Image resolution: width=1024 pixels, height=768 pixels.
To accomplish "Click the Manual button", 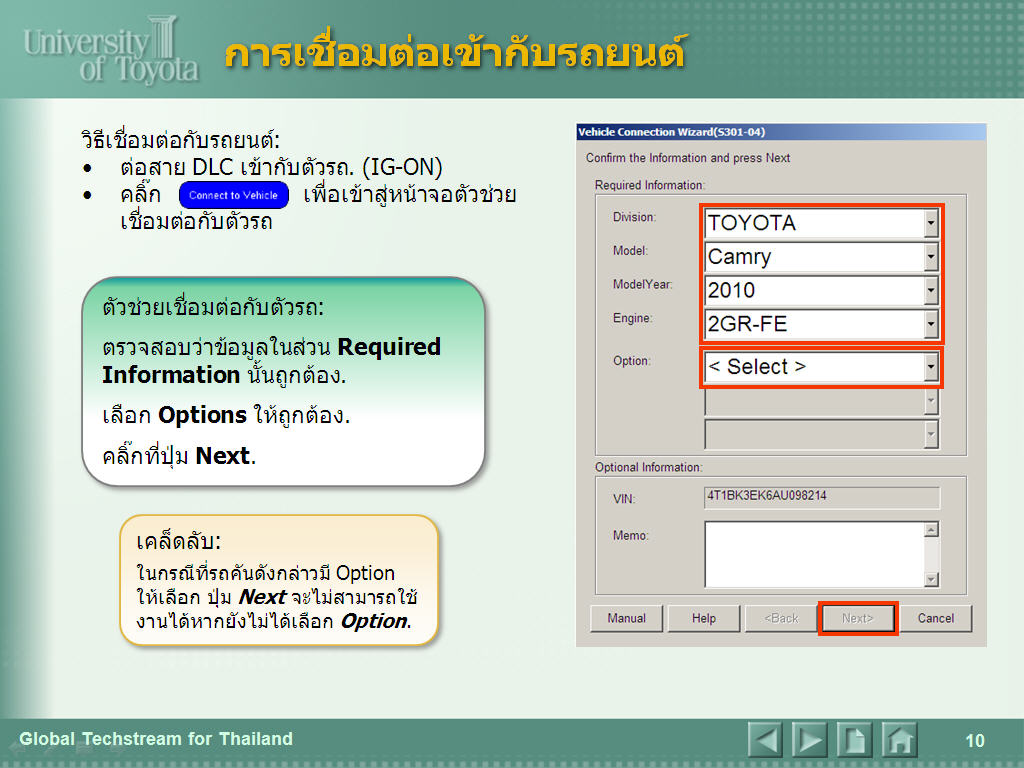I will point(626,618).
